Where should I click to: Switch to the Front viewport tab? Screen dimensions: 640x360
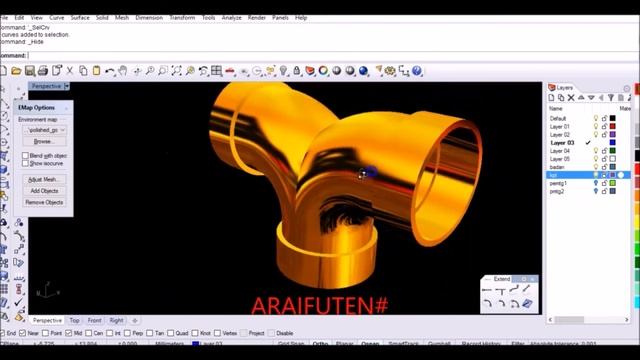(x=94, y=320)
